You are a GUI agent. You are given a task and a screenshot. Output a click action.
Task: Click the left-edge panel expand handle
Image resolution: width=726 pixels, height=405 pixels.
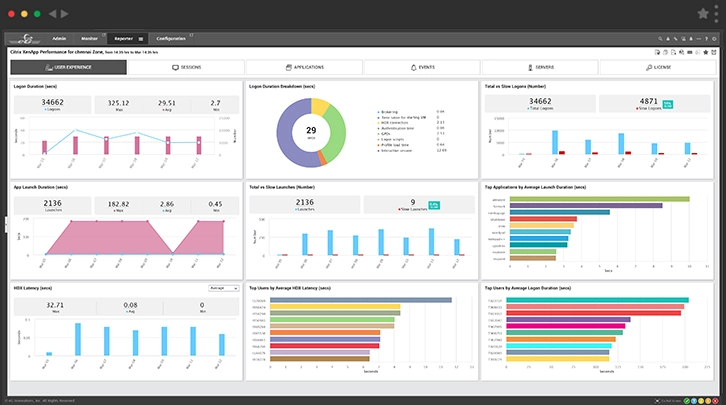pos(6,224)
